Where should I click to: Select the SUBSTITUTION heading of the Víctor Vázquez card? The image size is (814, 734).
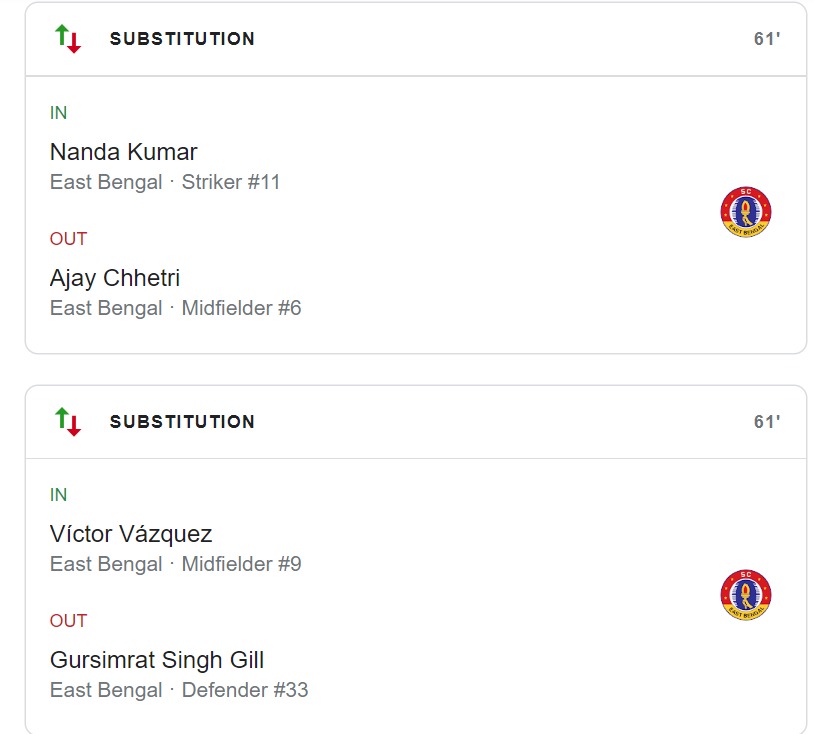(x=182, y=422)
